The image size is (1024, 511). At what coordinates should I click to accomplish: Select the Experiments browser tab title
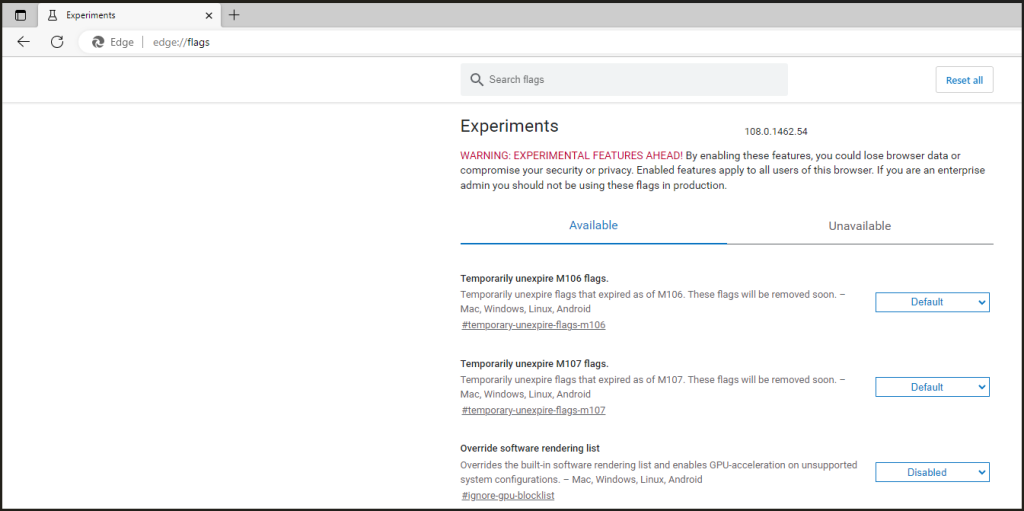pos(91,16)
